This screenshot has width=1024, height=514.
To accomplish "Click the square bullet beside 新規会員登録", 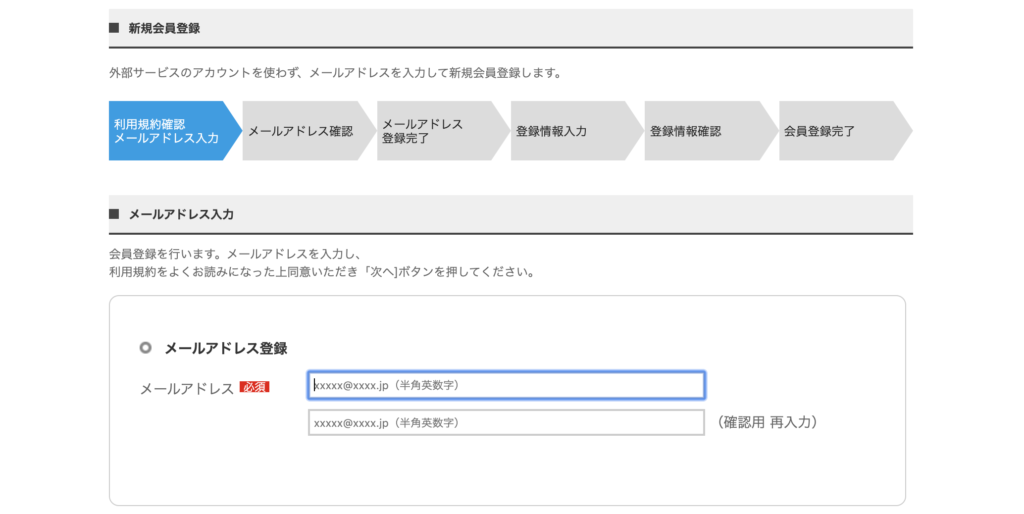I will coord(114,27).
